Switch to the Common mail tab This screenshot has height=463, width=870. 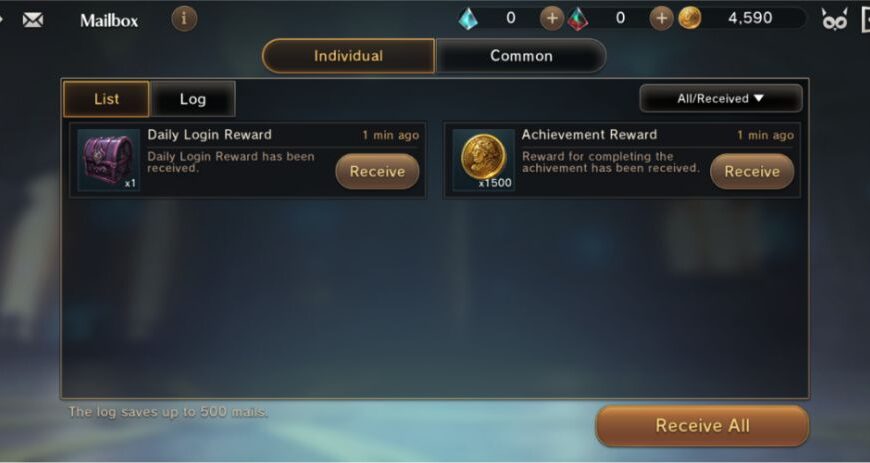pos(521,56)
